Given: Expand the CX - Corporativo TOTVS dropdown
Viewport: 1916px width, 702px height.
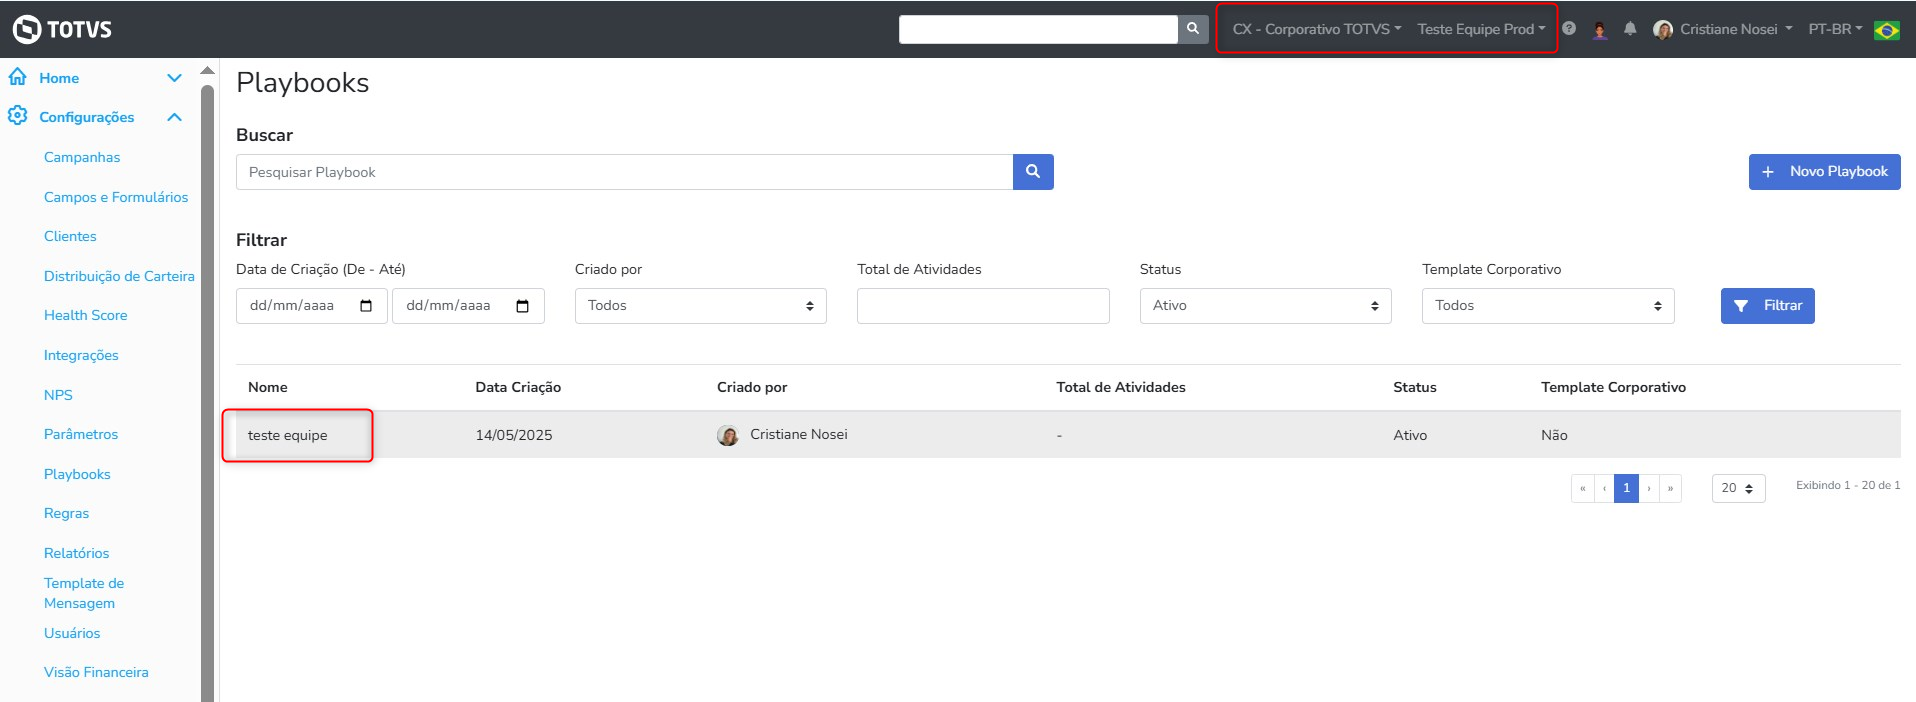Looking at the screenshot, I should [x=1316, y=29].
